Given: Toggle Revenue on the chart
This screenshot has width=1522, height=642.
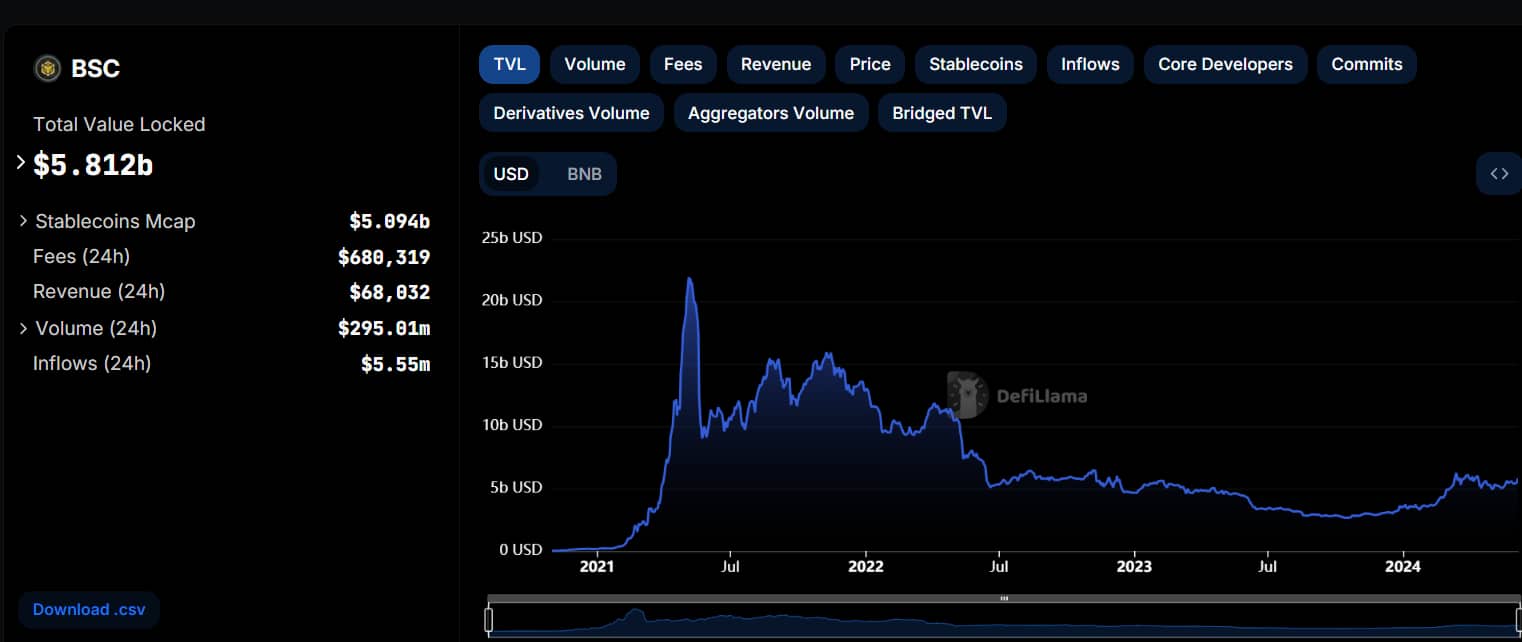Looking at the screenshot, I should pyautogui.click(x=775, y=64).
